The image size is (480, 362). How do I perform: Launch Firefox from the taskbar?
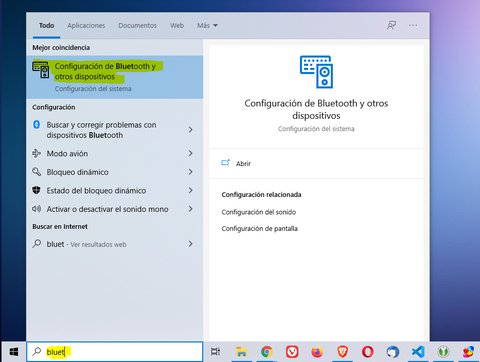pyautogui.click(x=317, y=351)
